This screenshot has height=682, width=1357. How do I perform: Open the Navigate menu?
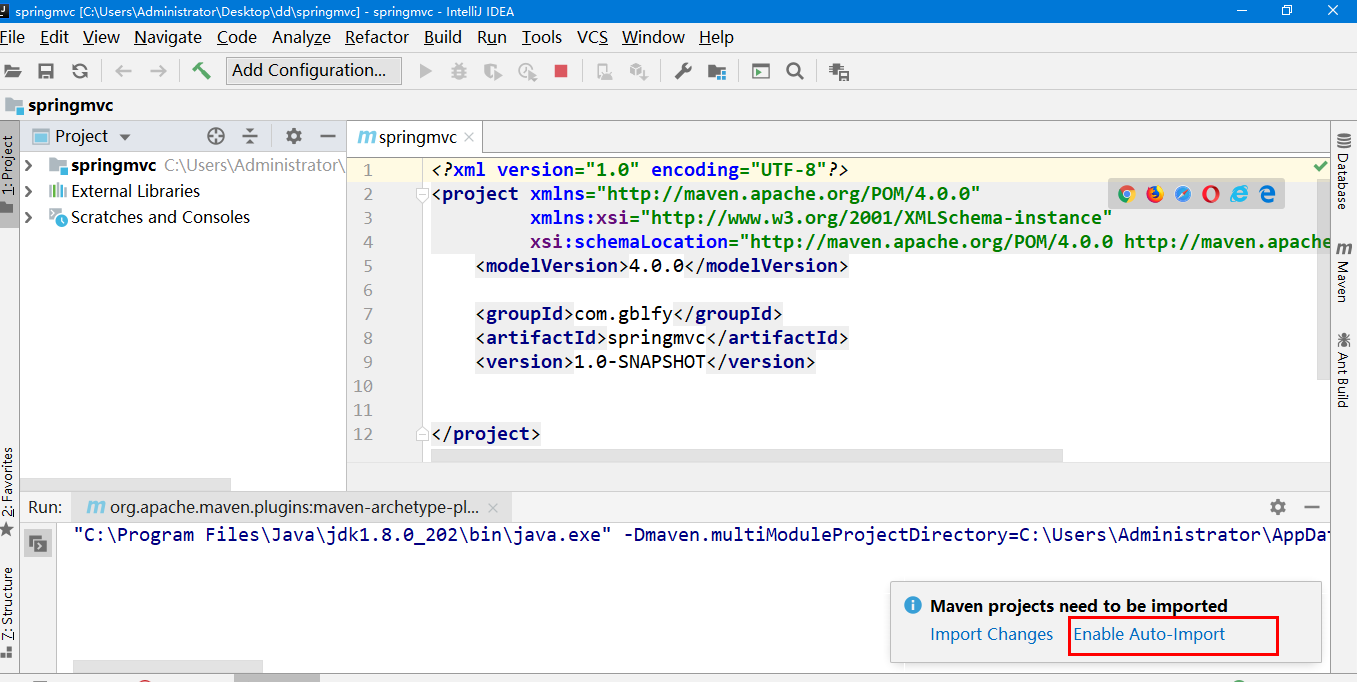168,37
